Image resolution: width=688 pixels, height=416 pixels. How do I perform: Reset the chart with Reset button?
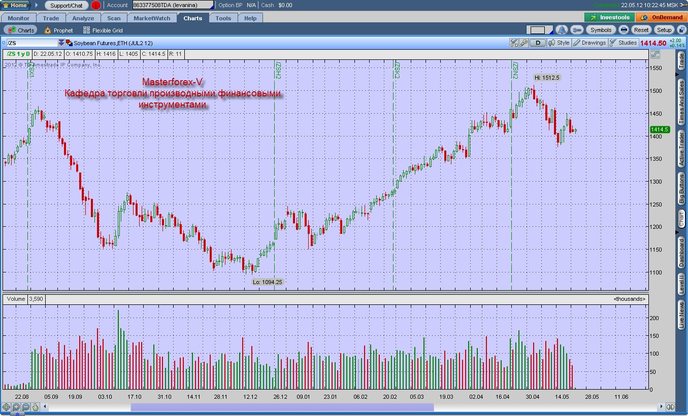(641, 30)
